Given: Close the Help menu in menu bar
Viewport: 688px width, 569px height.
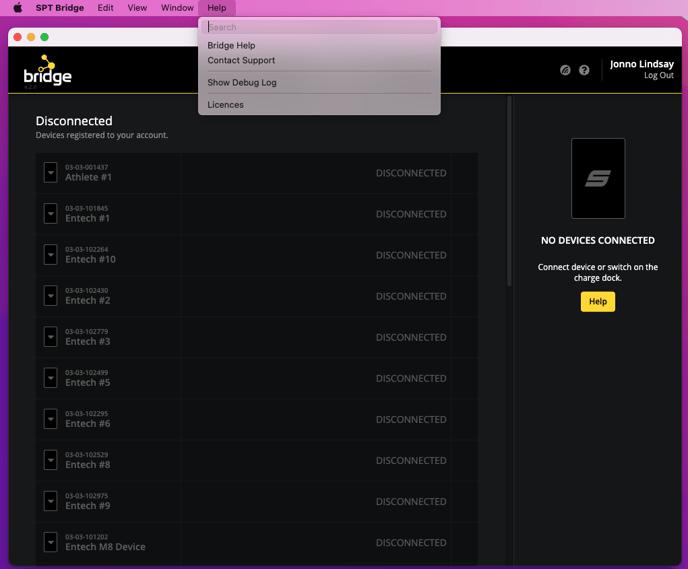Looking at the screenshot, I should click(217, 8).
